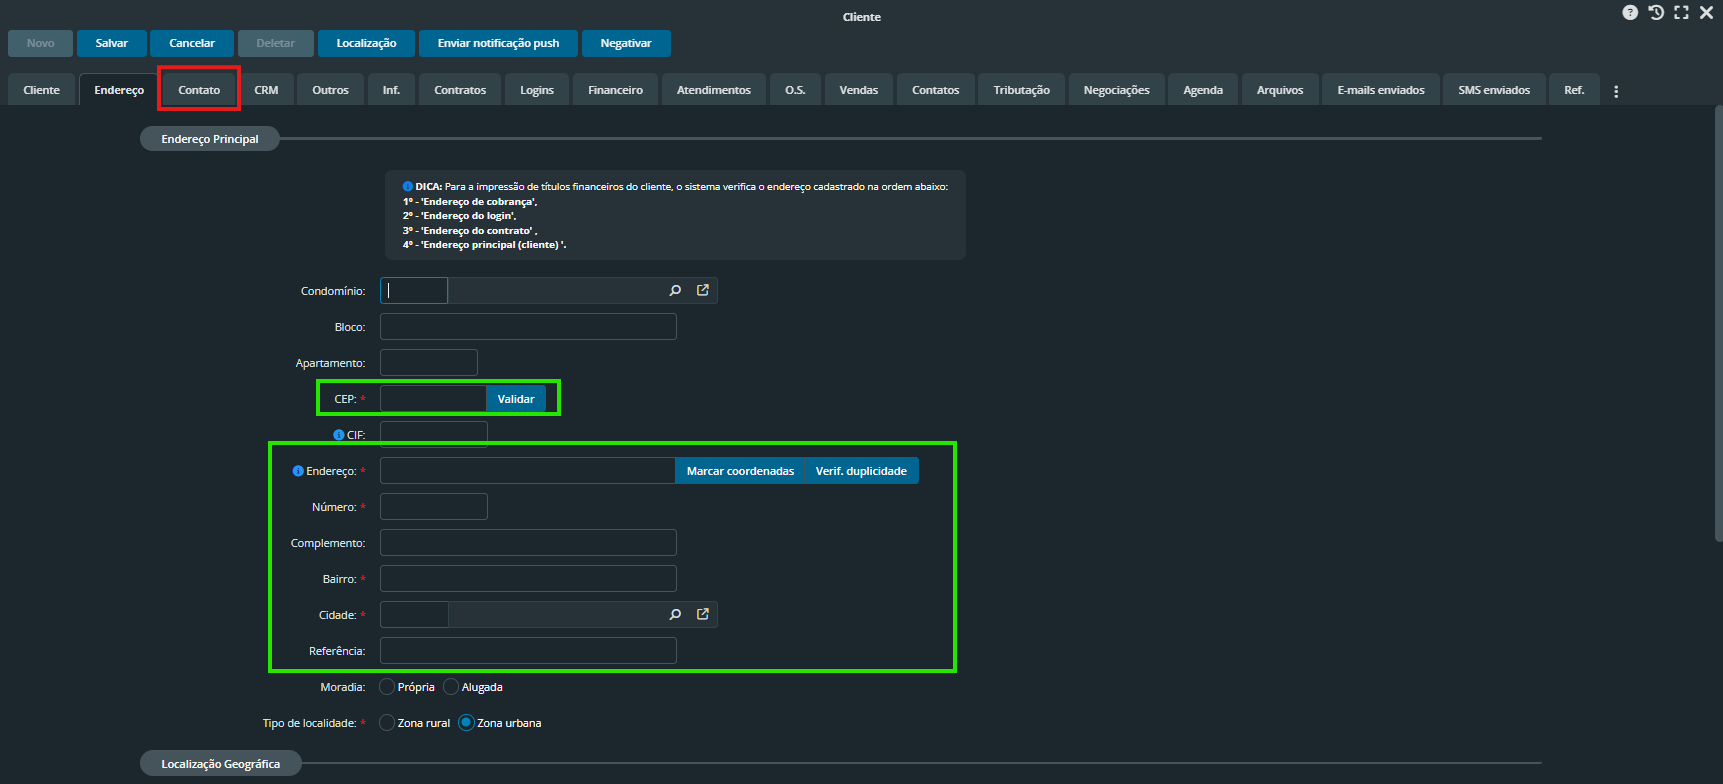Choose Zona rural locality type
This screenshot has width=1723, height=784.
pyautogui.click(x=387, y=723)
